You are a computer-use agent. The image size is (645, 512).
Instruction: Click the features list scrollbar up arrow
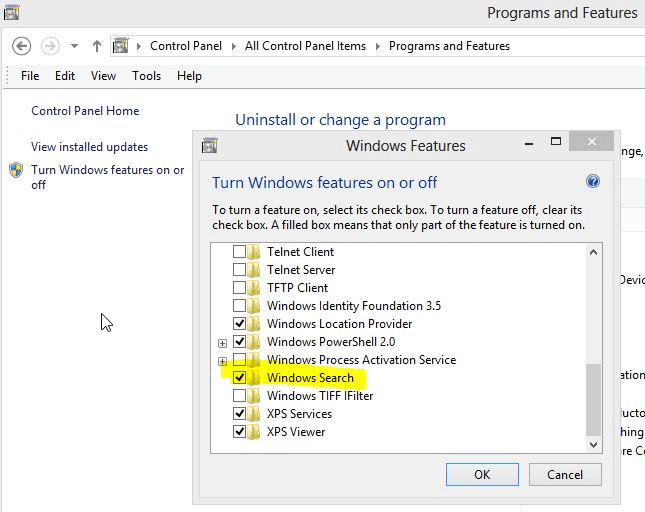(594, 250)
